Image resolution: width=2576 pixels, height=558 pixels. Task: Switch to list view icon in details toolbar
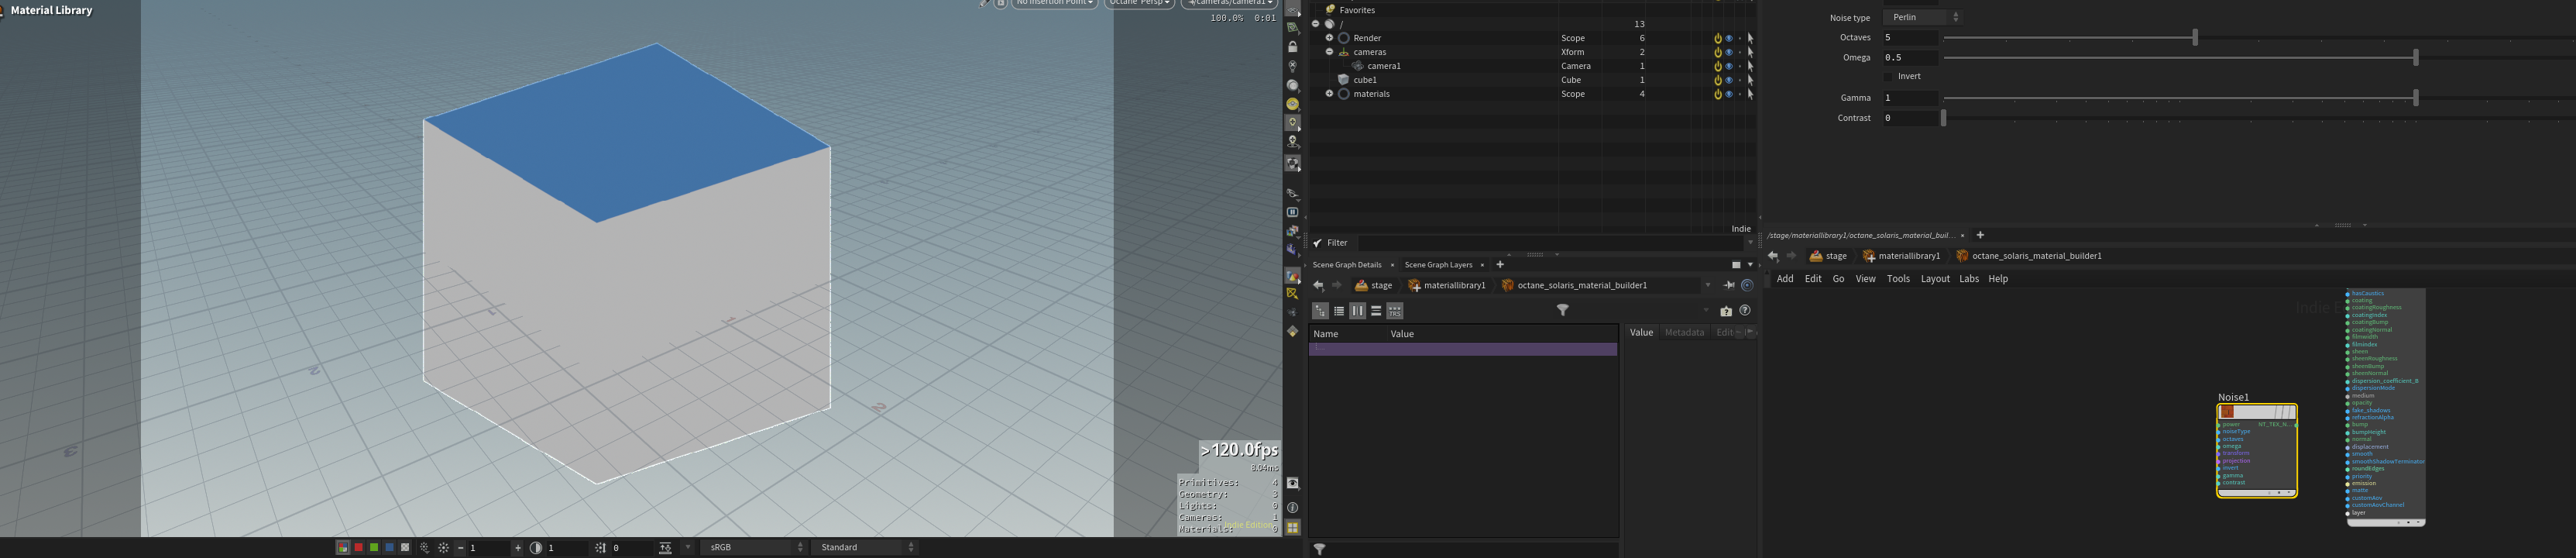(1339, 312)
